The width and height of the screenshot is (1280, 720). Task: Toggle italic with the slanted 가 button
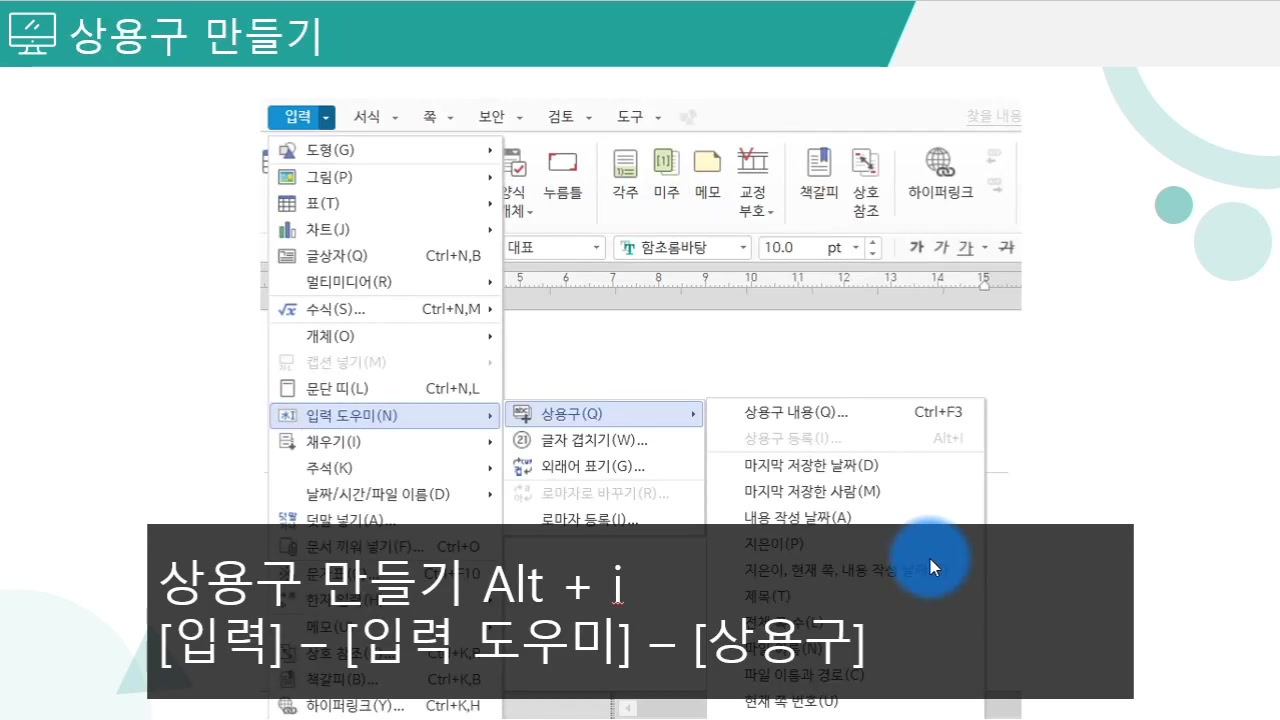941,247
